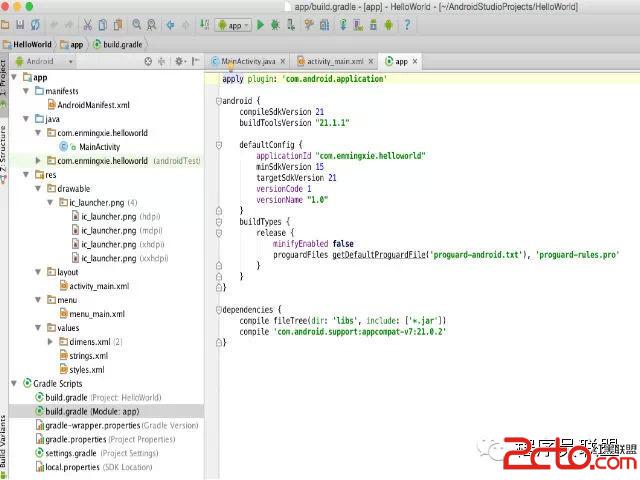Select the app editor tab
Screen dimensions: 640x480
click(x=401, y=62)
